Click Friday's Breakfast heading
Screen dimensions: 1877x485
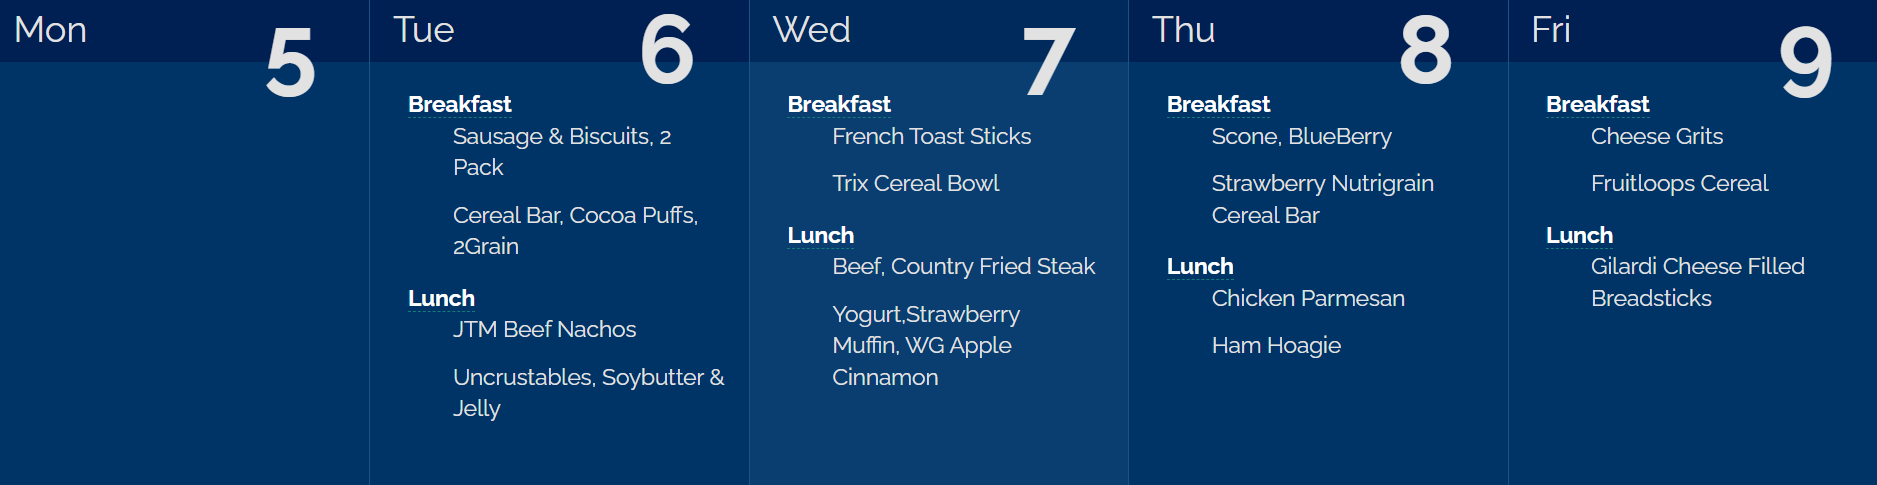(1597, 104)
